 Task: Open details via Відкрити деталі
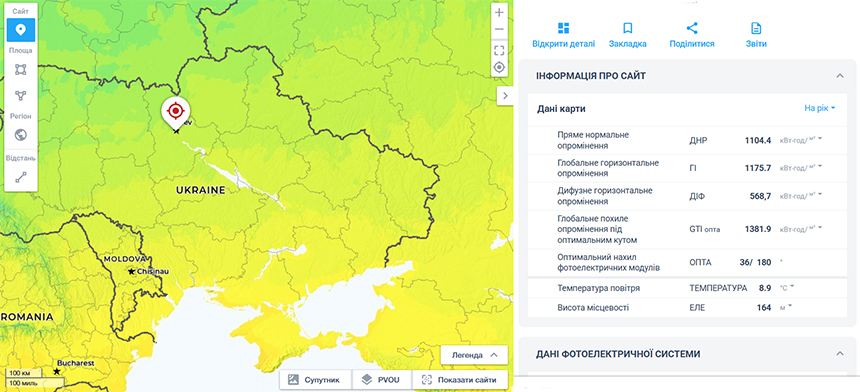563,36
